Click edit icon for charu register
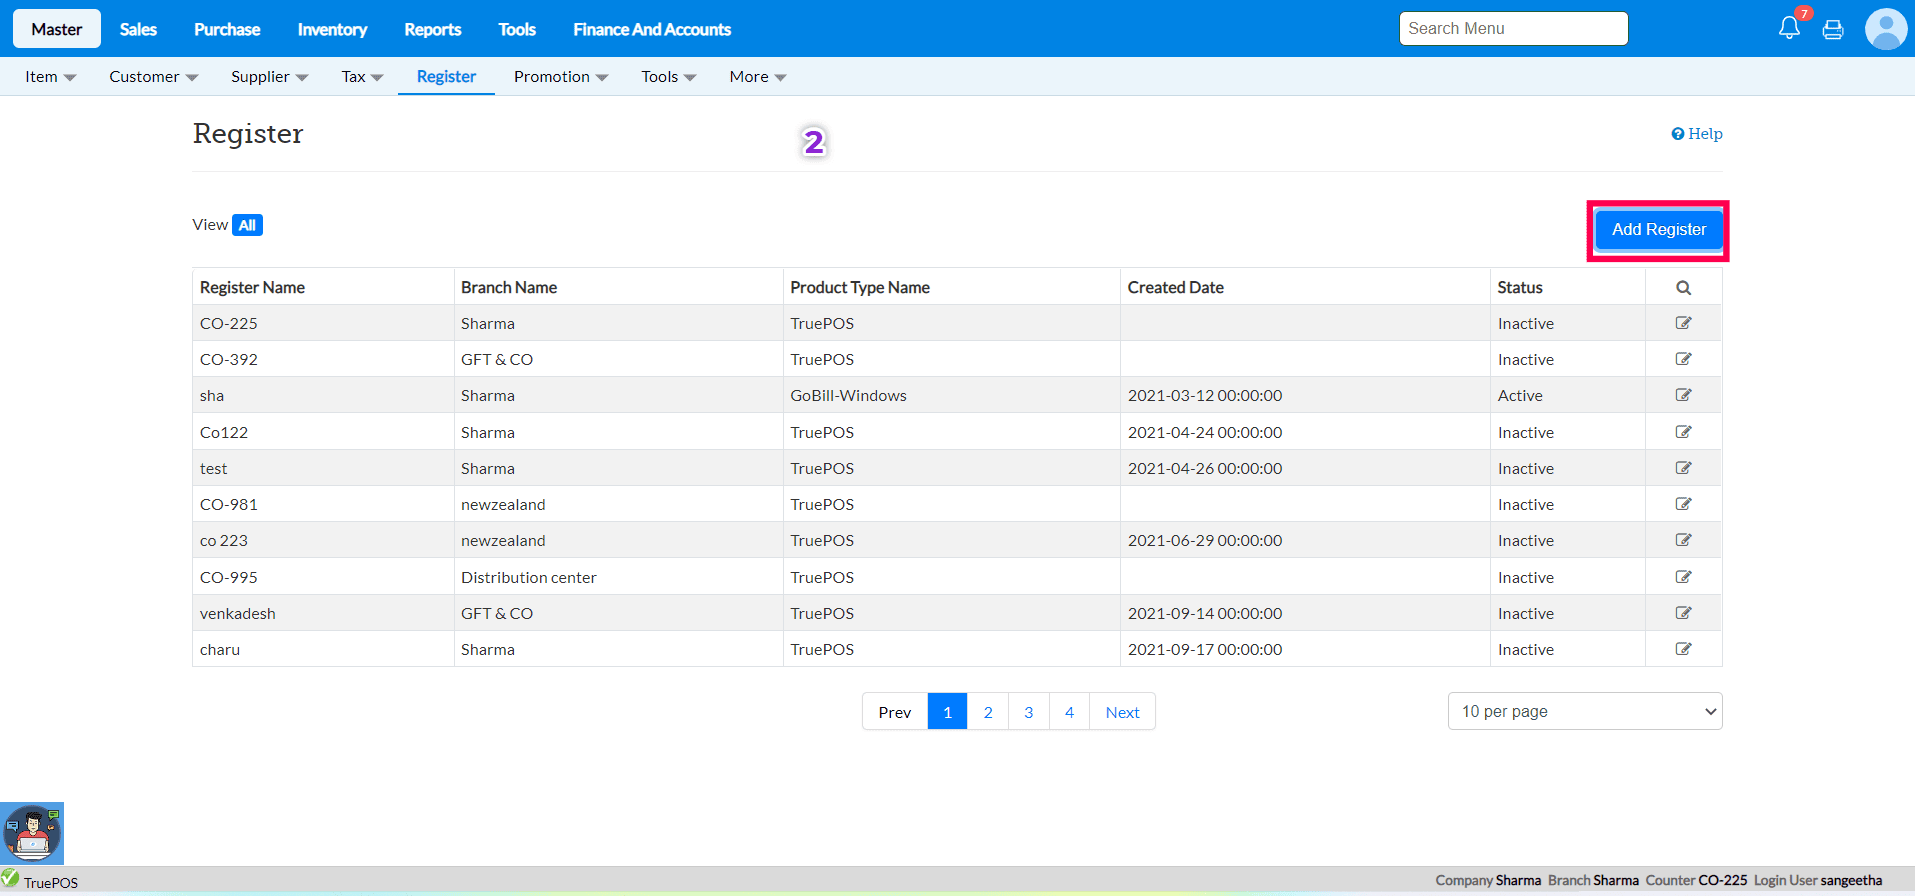1915x896 pixels. pyautogui.click(x=1683, y=649)
